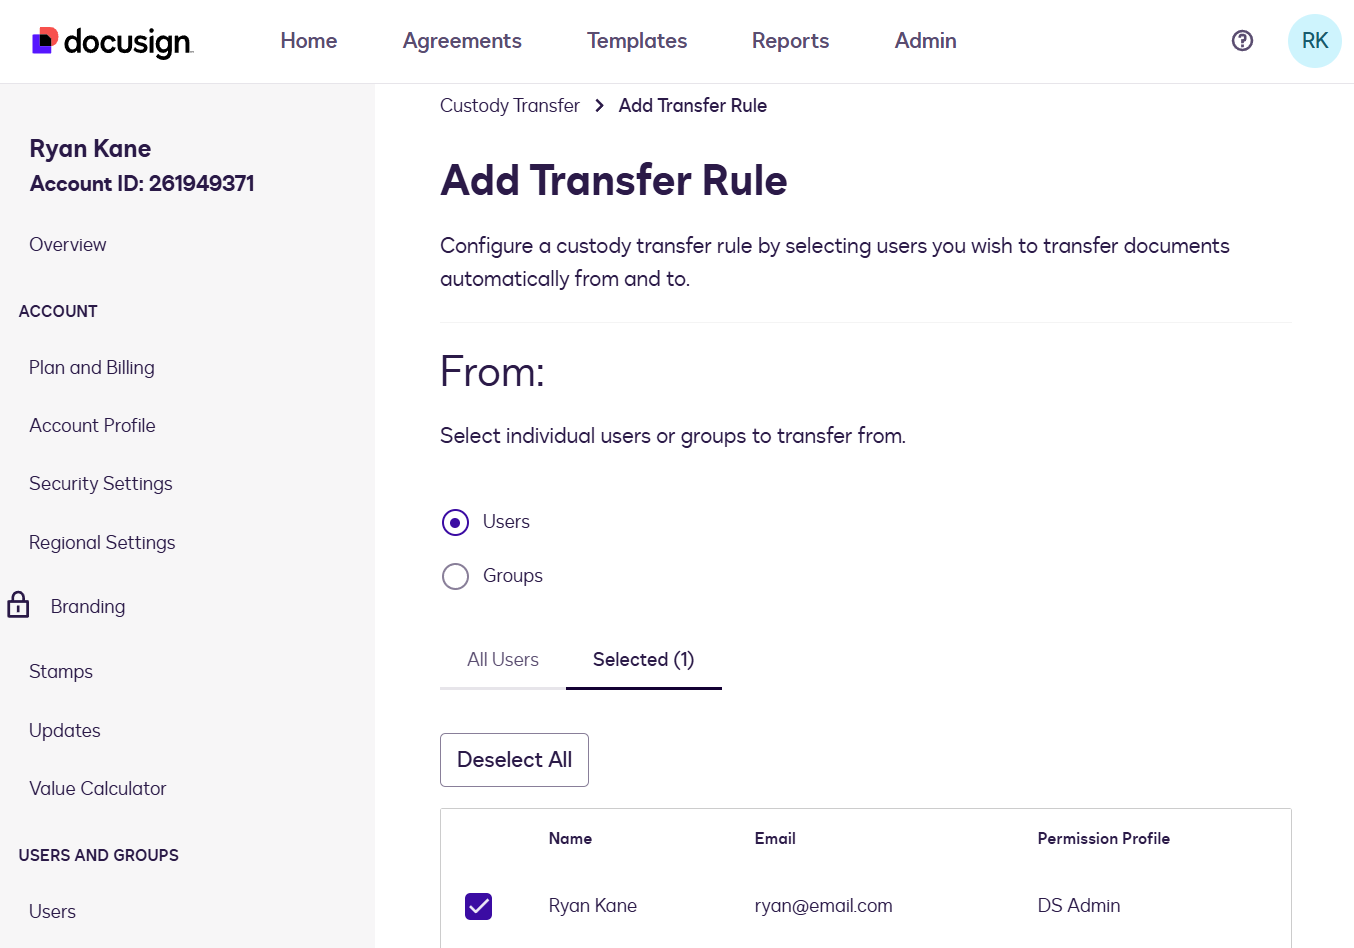Open the Templates menu
The height and width of the screenshot is (948, 1354).
pyautogui.click(x=637, y=41)
